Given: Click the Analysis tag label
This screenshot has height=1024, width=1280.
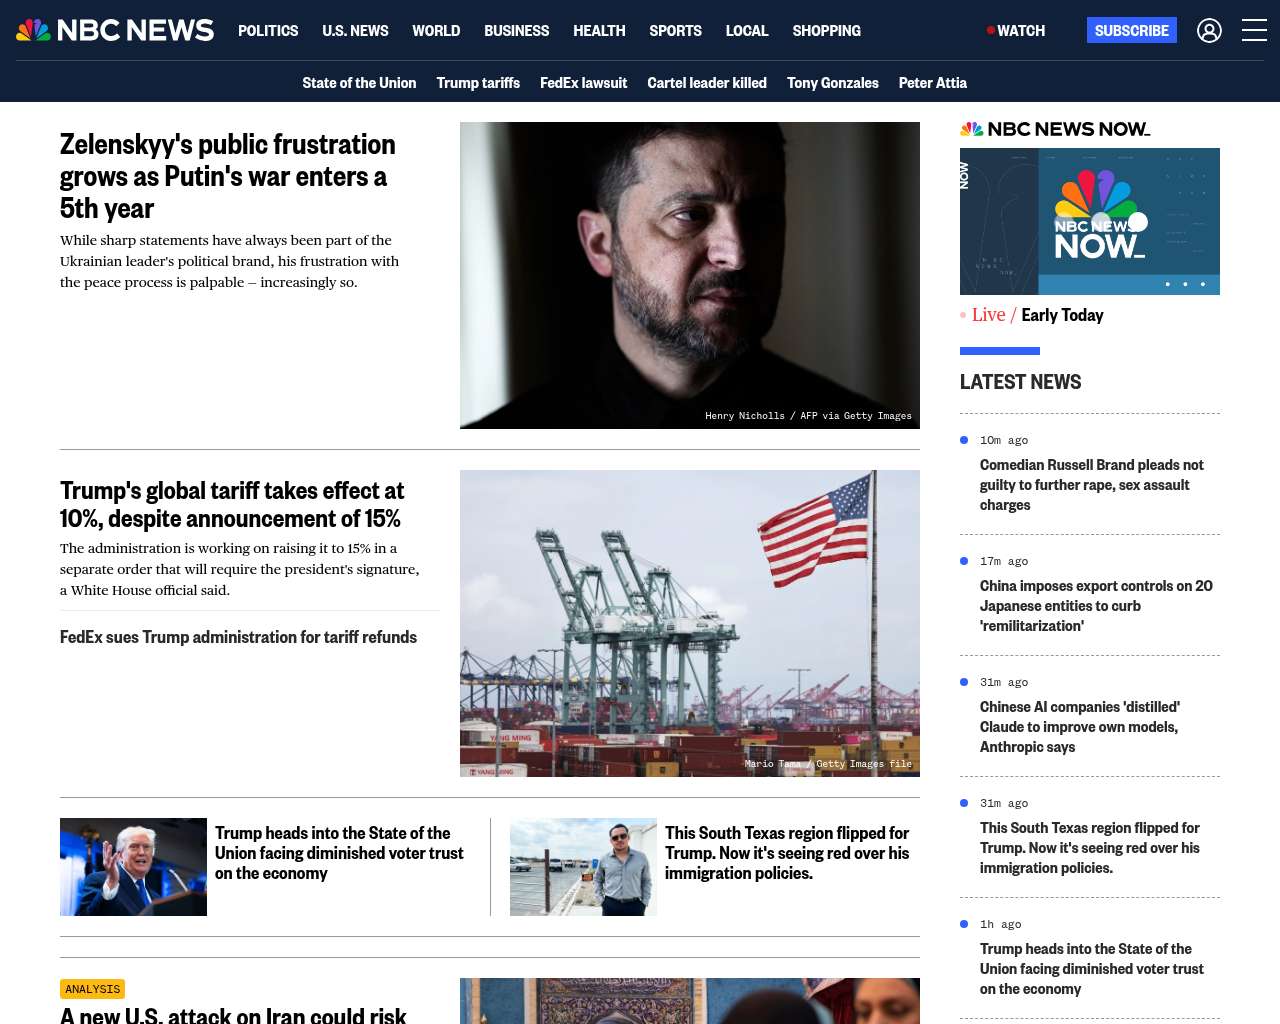Looking at the screenshot, I should [92, 989].
